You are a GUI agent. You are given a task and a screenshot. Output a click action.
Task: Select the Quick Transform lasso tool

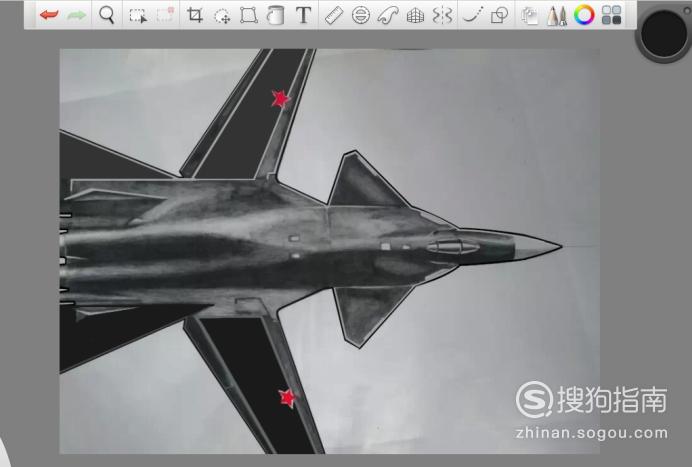click(222, 16)
